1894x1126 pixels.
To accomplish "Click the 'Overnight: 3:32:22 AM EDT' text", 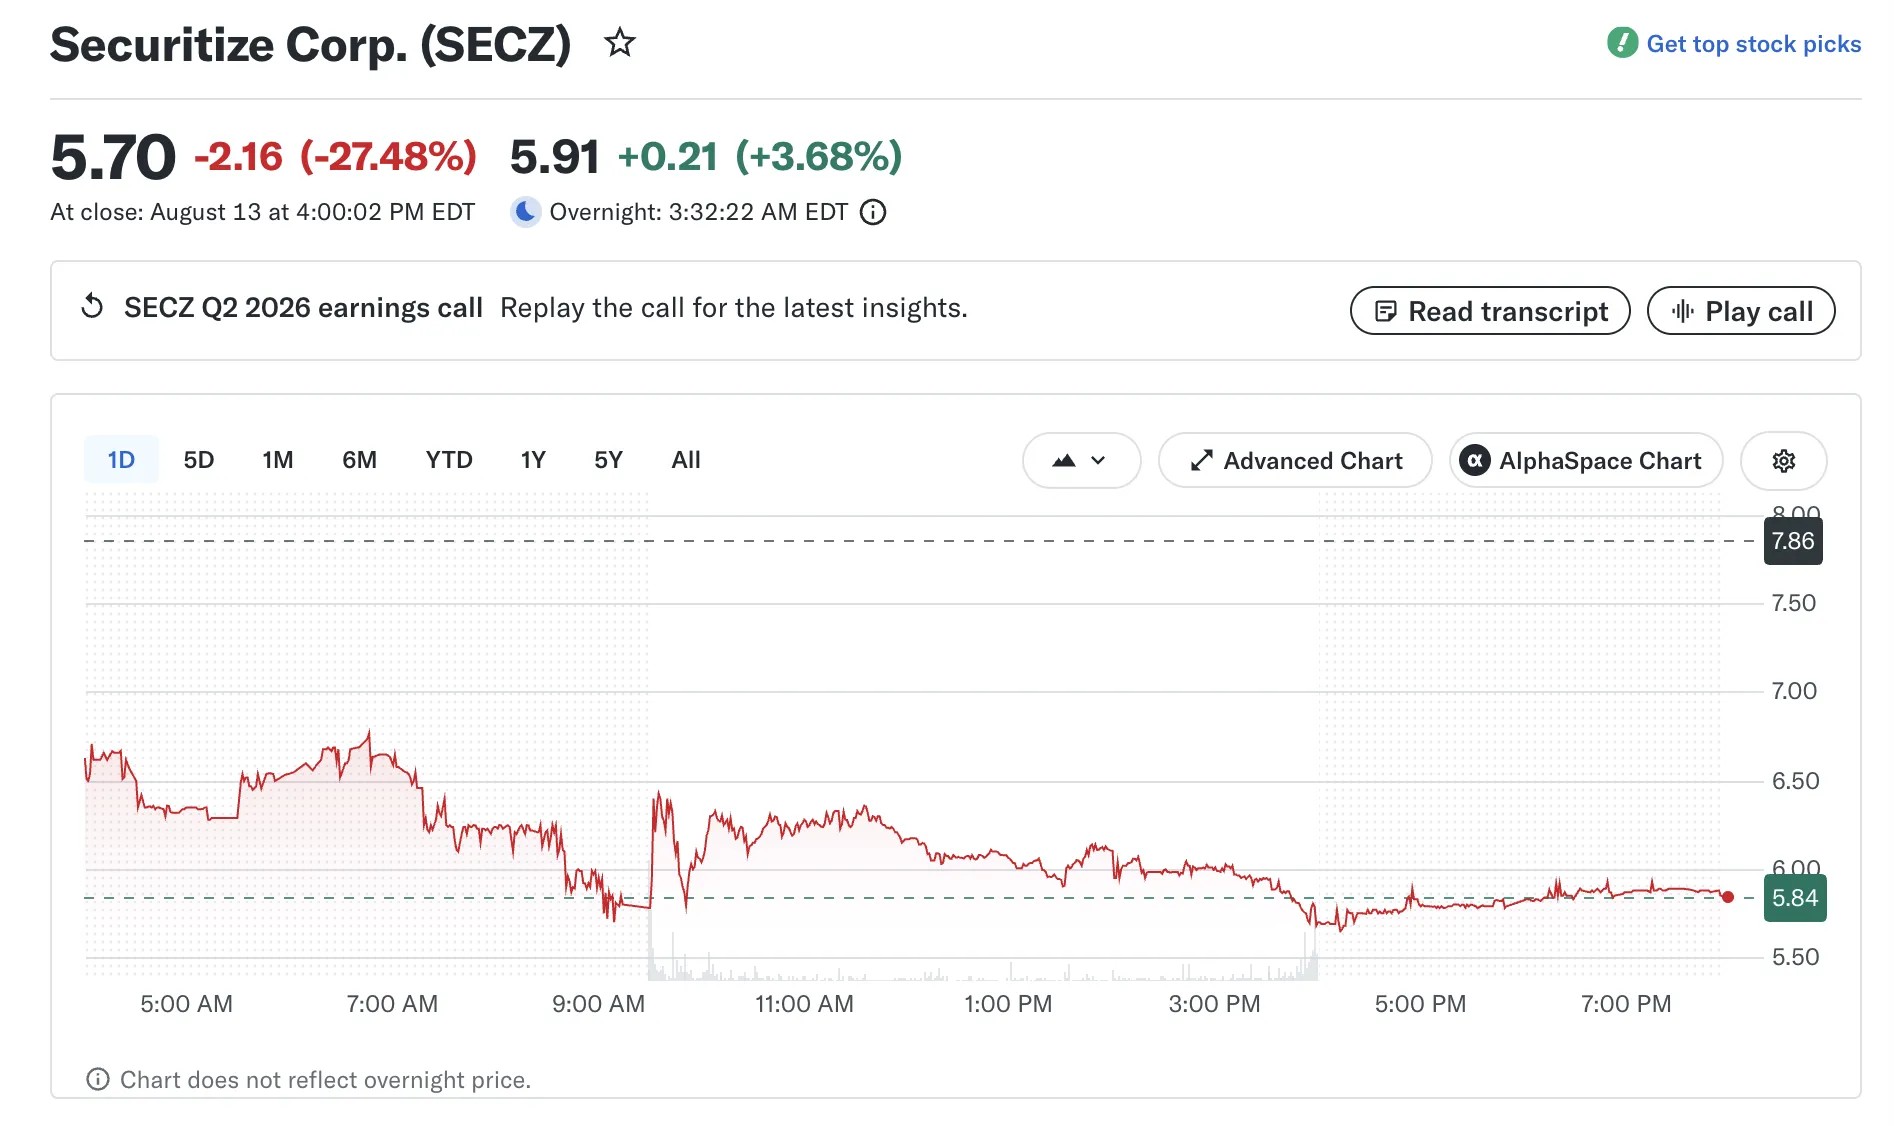I will pos(699,212).
